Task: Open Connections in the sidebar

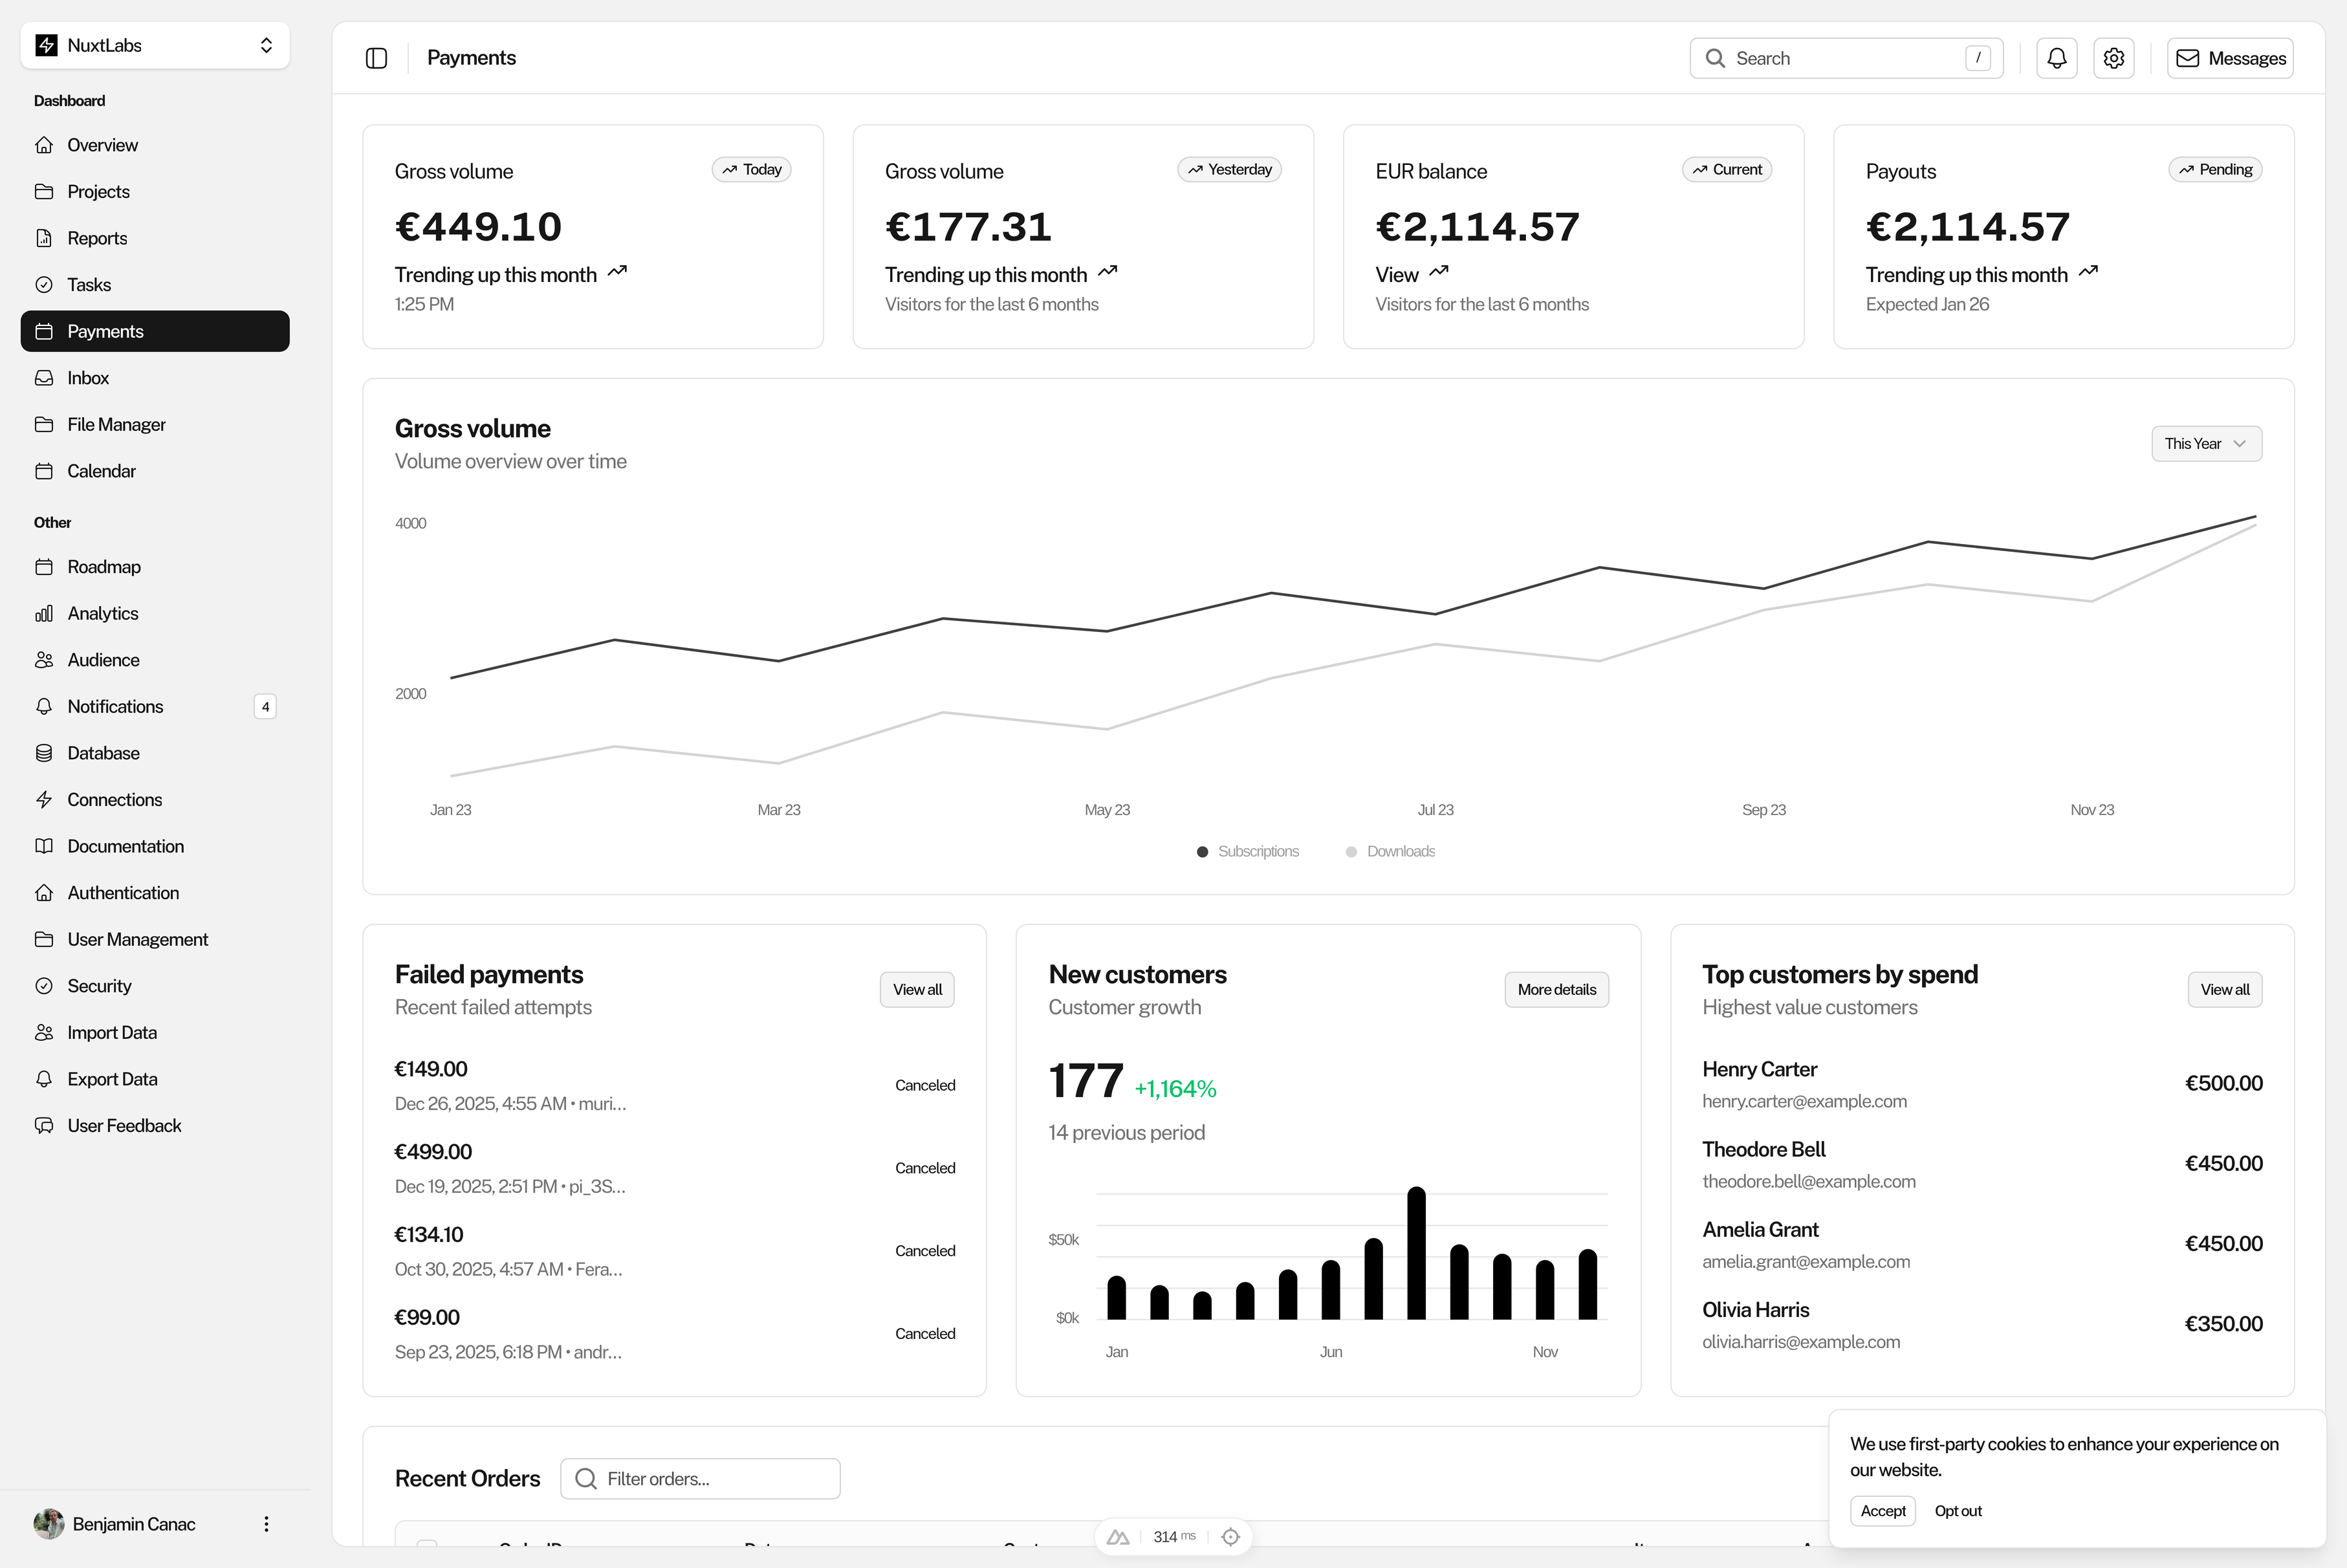Action: pos(114,800)
